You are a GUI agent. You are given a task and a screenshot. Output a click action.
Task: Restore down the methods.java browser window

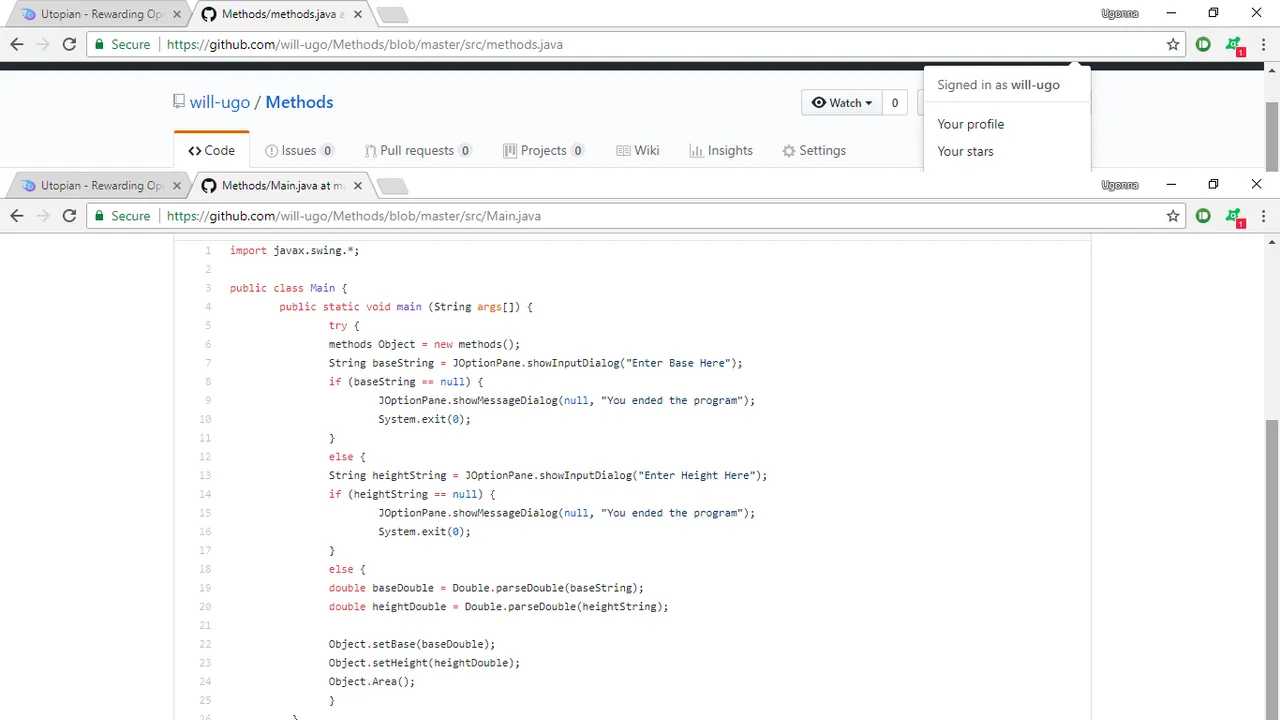point(1213,13)
